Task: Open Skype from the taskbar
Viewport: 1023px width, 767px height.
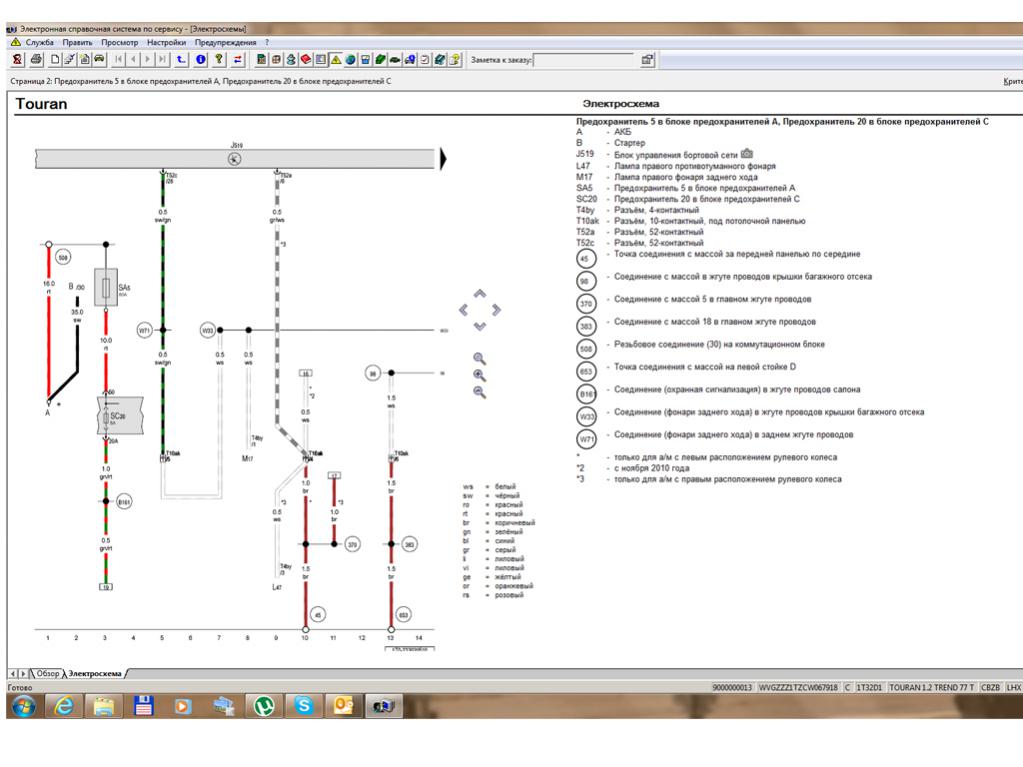Action: pyautogui.click(x=303, y=706)
